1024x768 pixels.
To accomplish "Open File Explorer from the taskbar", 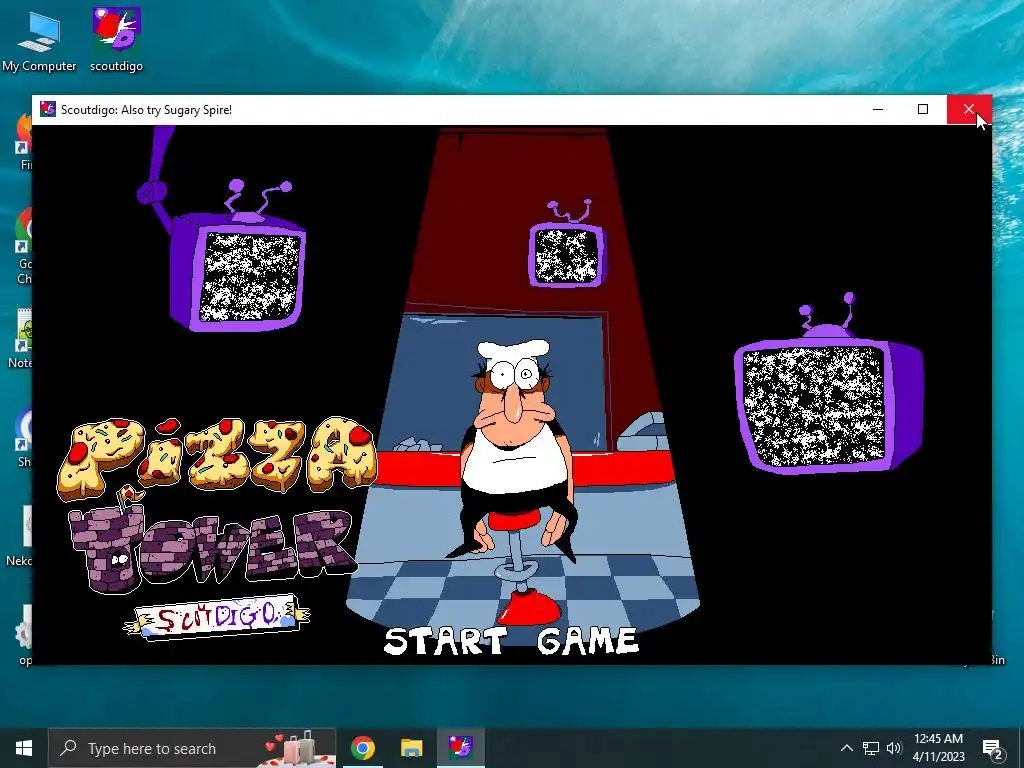I will click(411, 748).
